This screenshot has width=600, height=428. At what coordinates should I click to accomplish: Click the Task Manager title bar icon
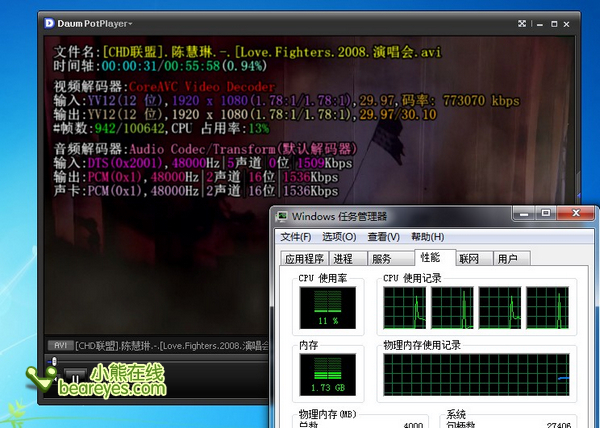(282, 216)
